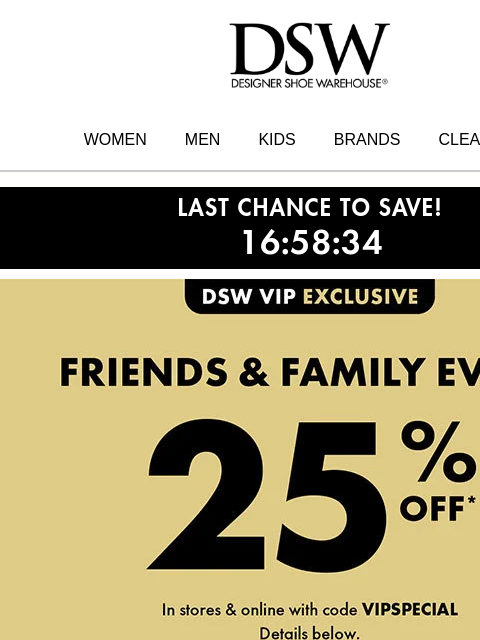Screen dimensions: 480x640
Task: Select the VIPSPECIAL promo code
Action: [409, 610]
